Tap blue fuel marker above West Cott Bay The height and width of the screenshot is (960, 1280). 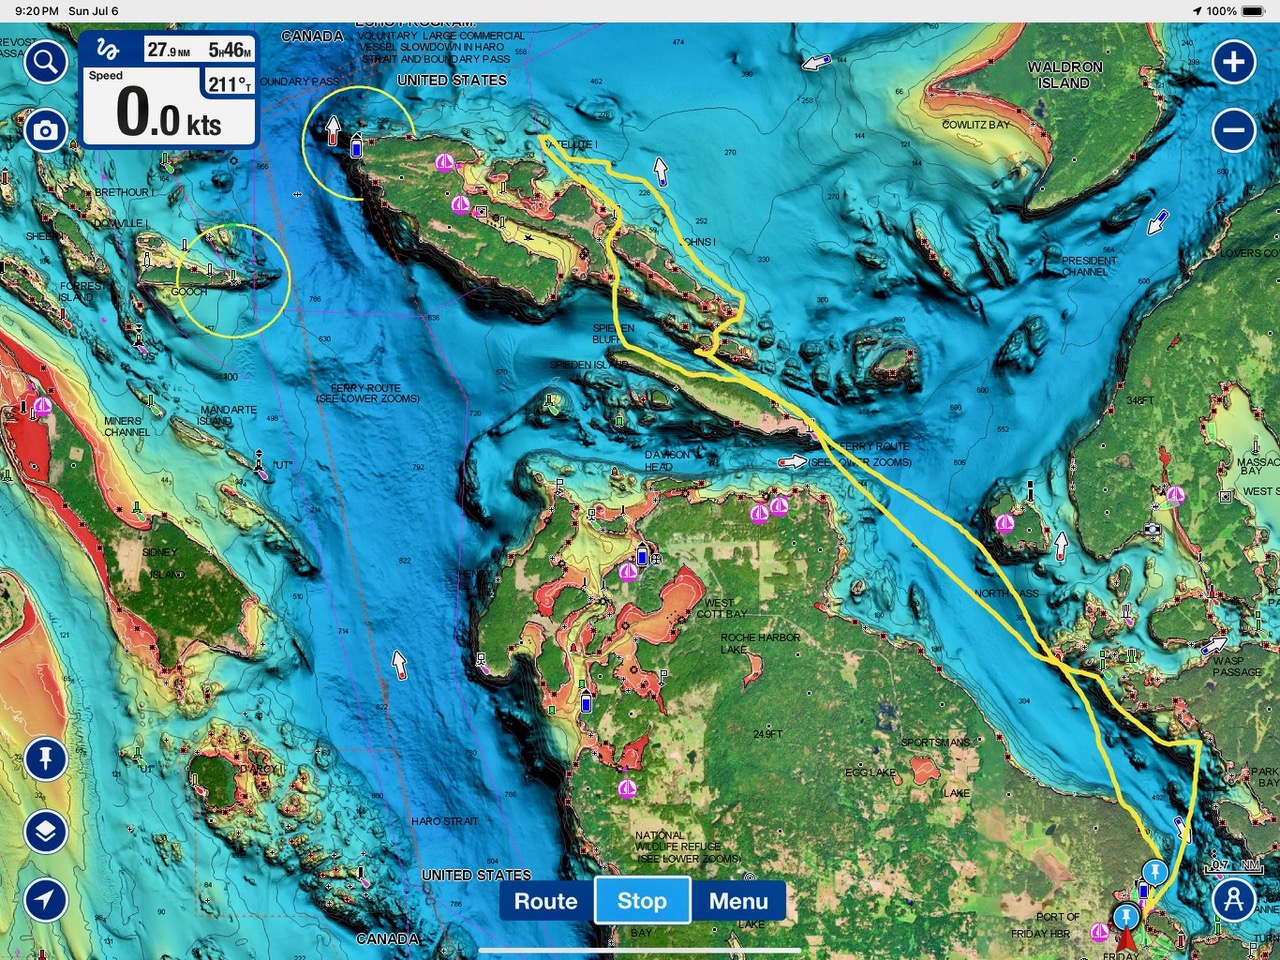[642, 556]
